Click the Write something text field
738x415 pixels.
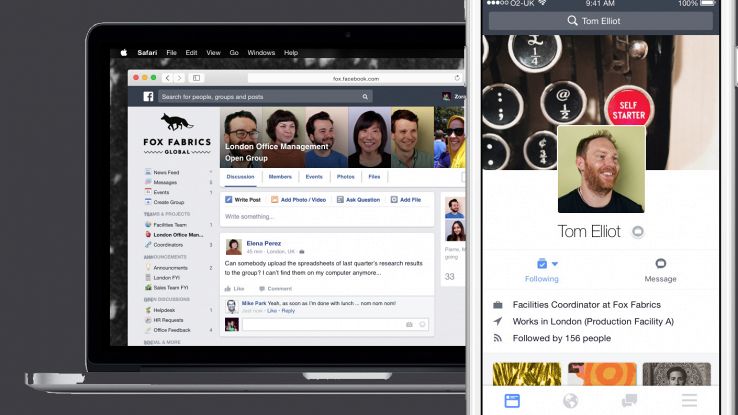[327, 216]
